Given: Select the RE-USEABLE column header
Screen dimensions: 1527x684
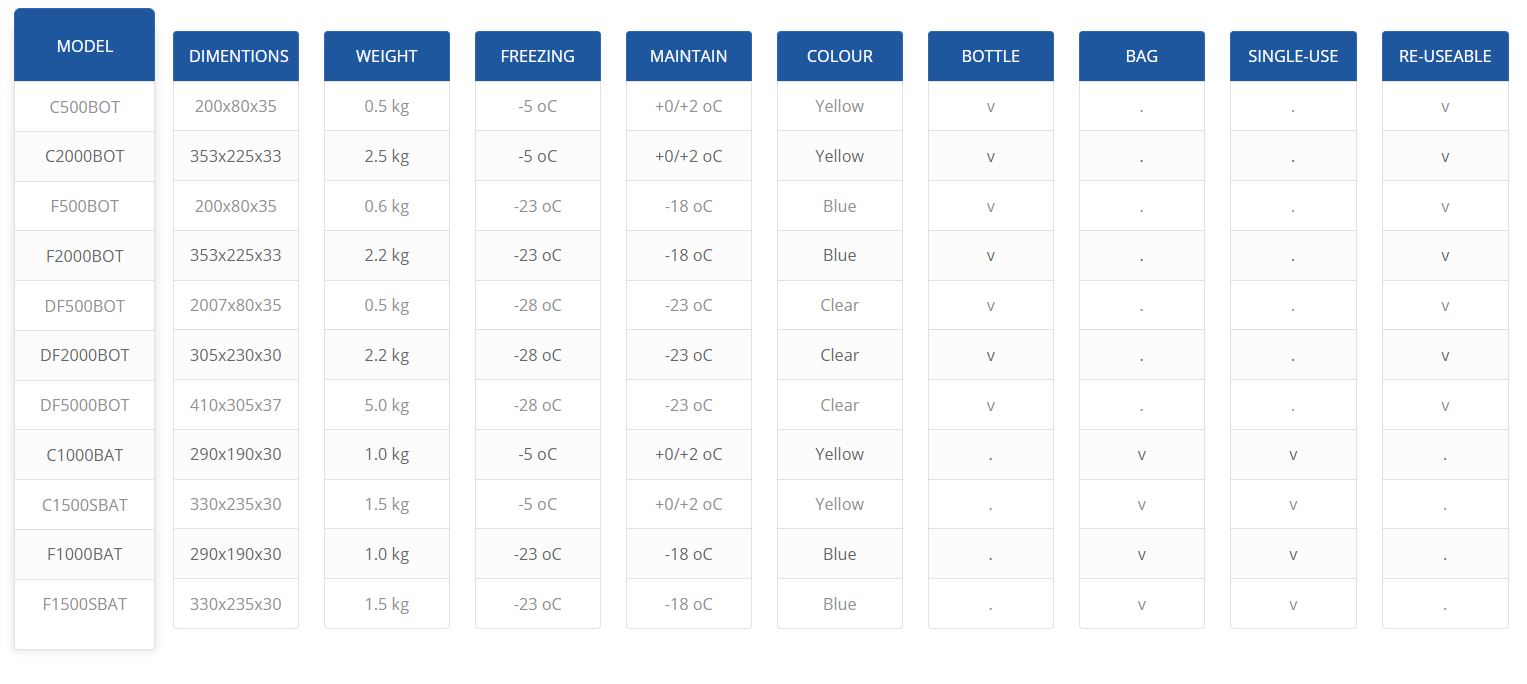Looking at the screenshot, I should pyautogui.click(x=1444, y=56).
